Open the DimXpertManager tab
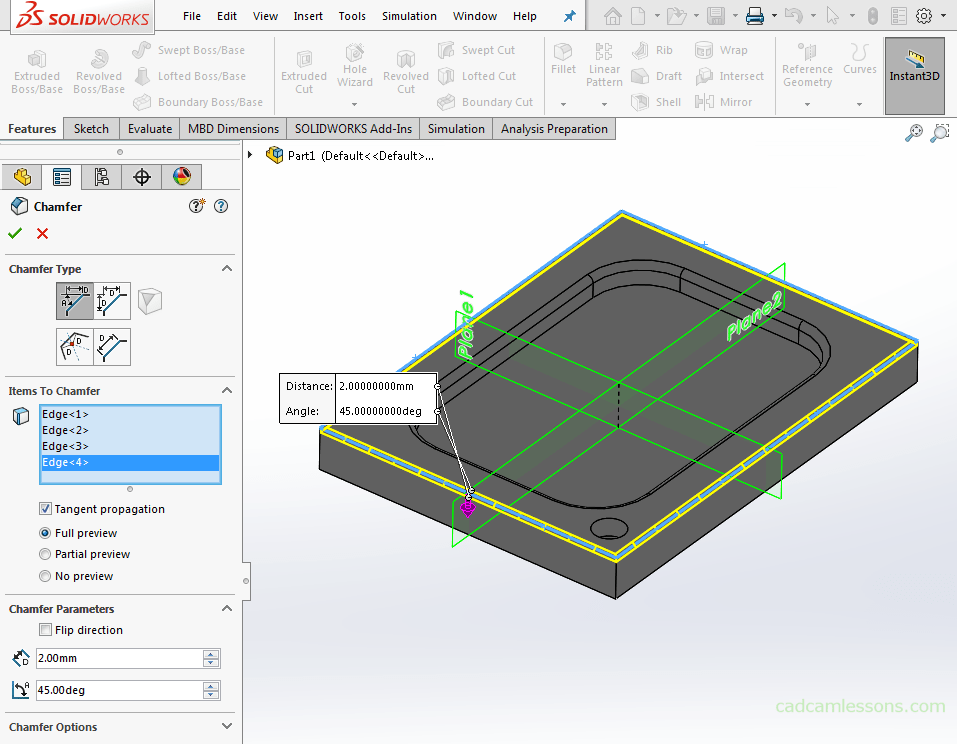 [x=142, y=177]
